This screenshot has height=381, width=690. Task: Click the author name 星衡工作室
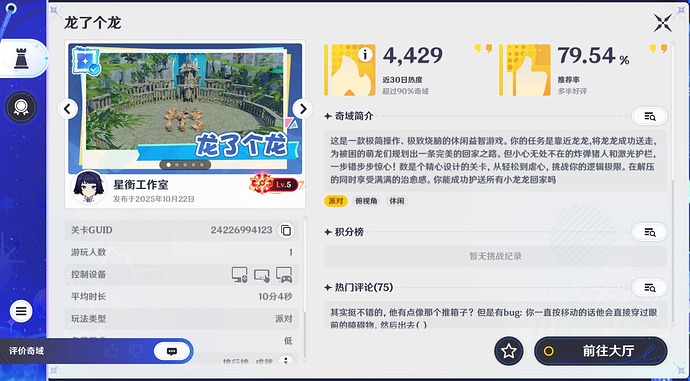click(141, 185)
